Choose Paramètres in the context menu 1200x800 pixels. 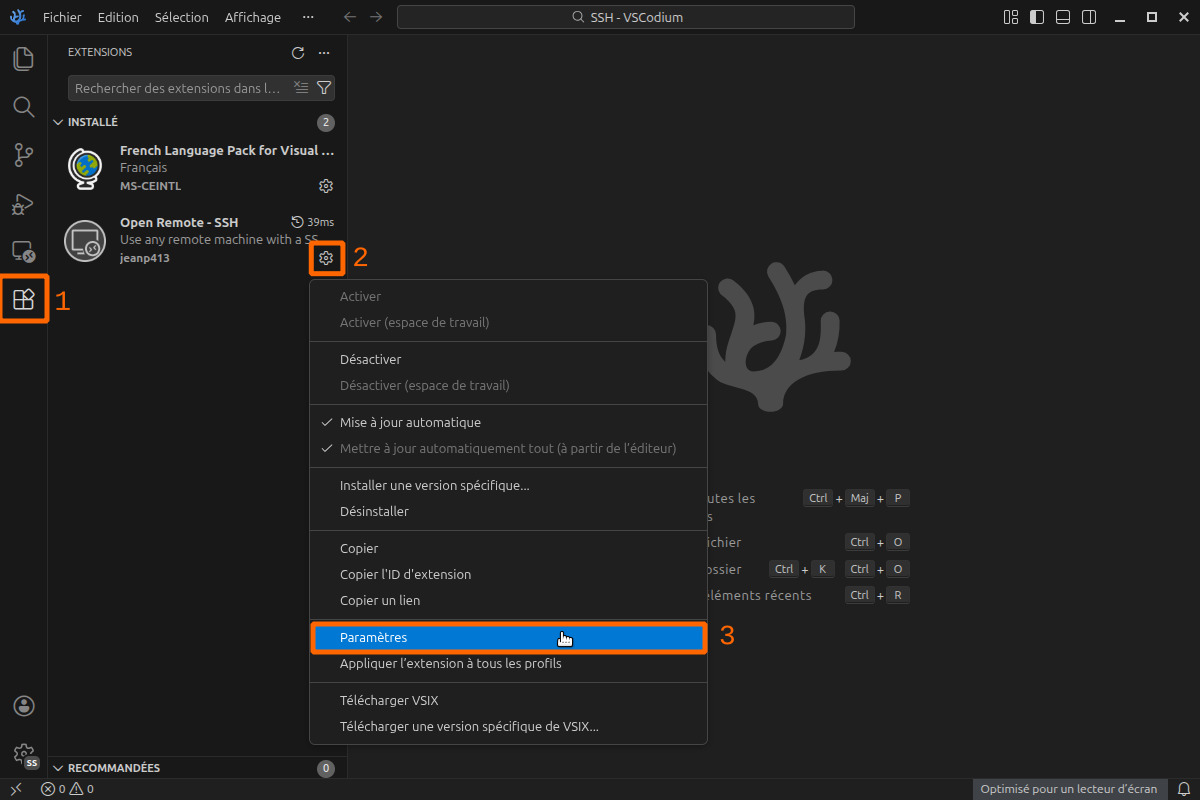point(508,637)
